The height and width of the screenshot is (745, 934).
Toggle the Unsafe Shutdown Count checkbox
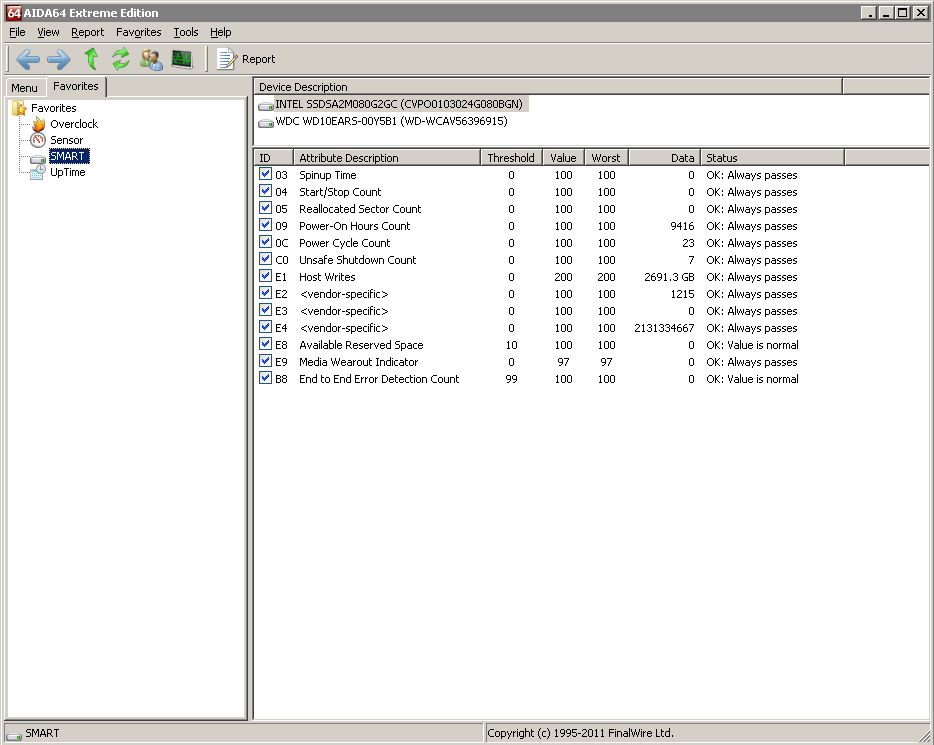coord(265,259)
